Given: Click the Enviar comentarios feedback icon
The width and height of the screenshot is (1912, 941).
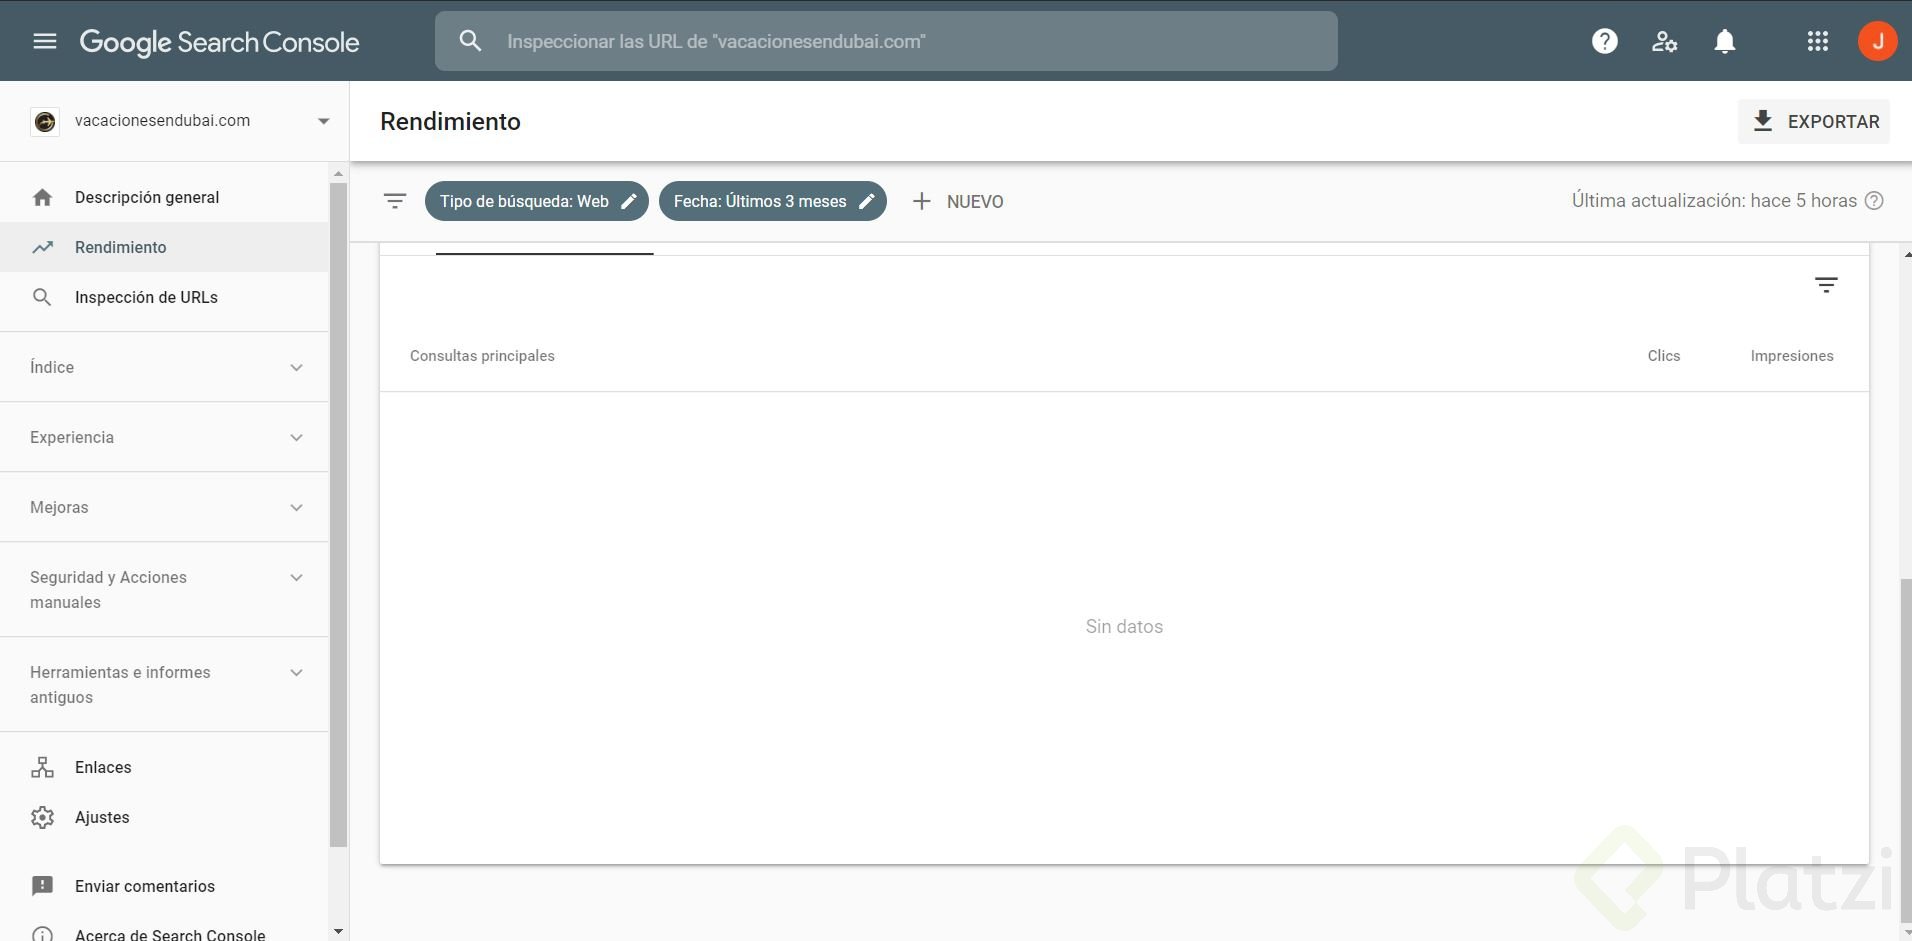Looking at the screenshot, I should tap(42, 886).
